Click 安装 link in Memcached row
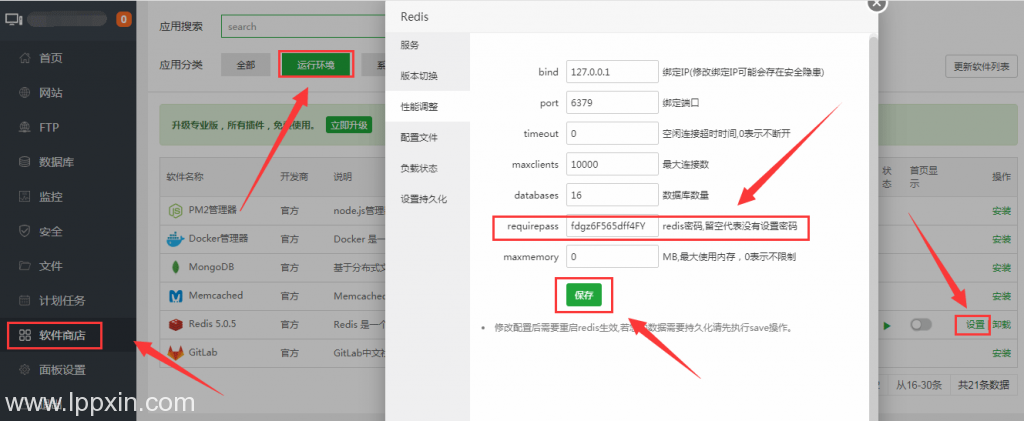This screenshot has height=421, width=1024. pyautogui.click(x=1001, y=296)
